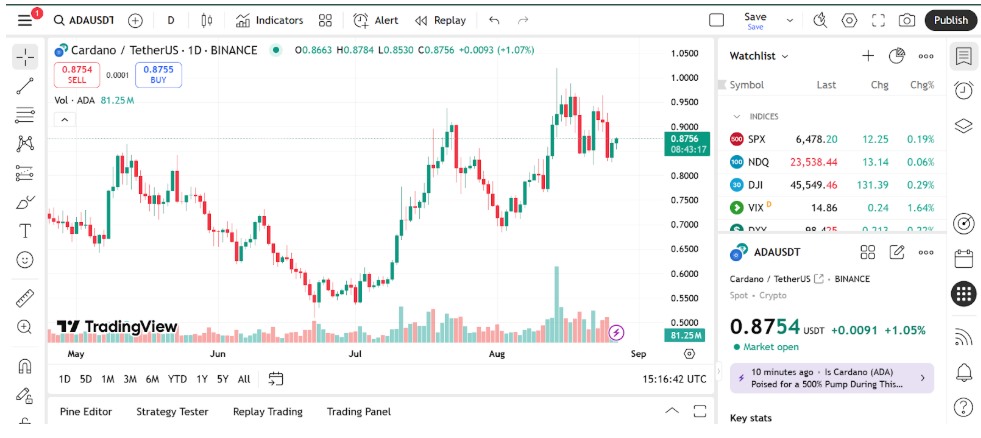Open indicator templates grid icon
The width and height of the screenshot is (981, 438).
point(325,20)
